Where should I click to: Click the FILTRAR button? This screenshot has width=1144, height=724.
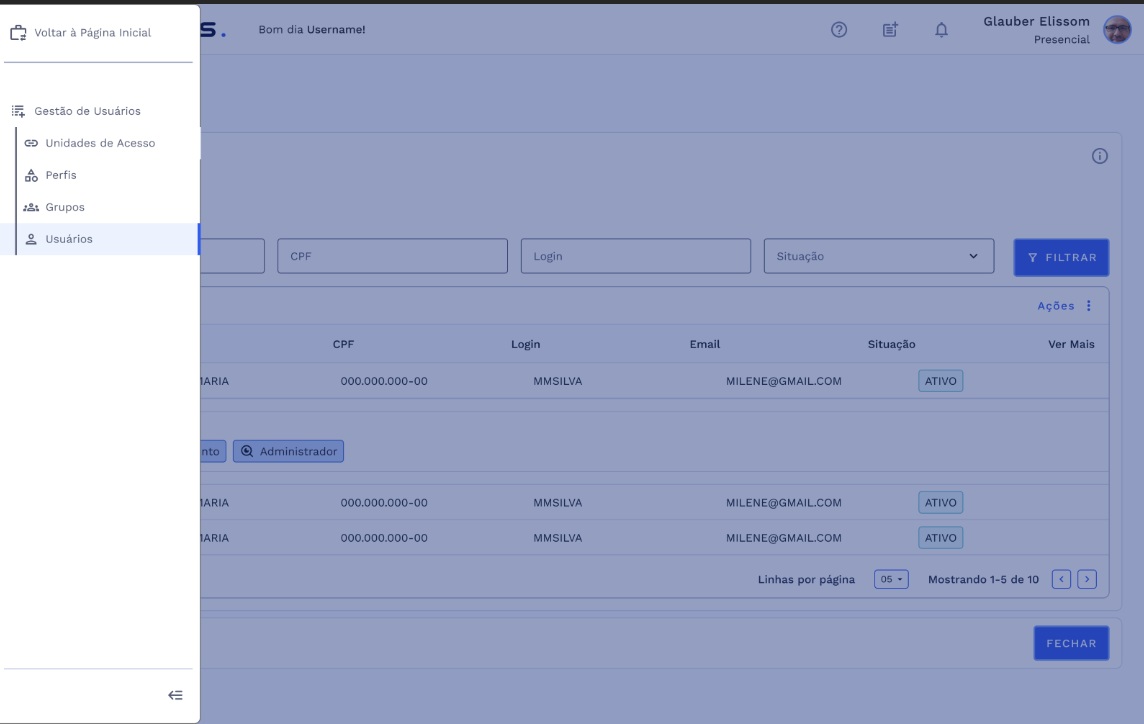pos(1061,257)
